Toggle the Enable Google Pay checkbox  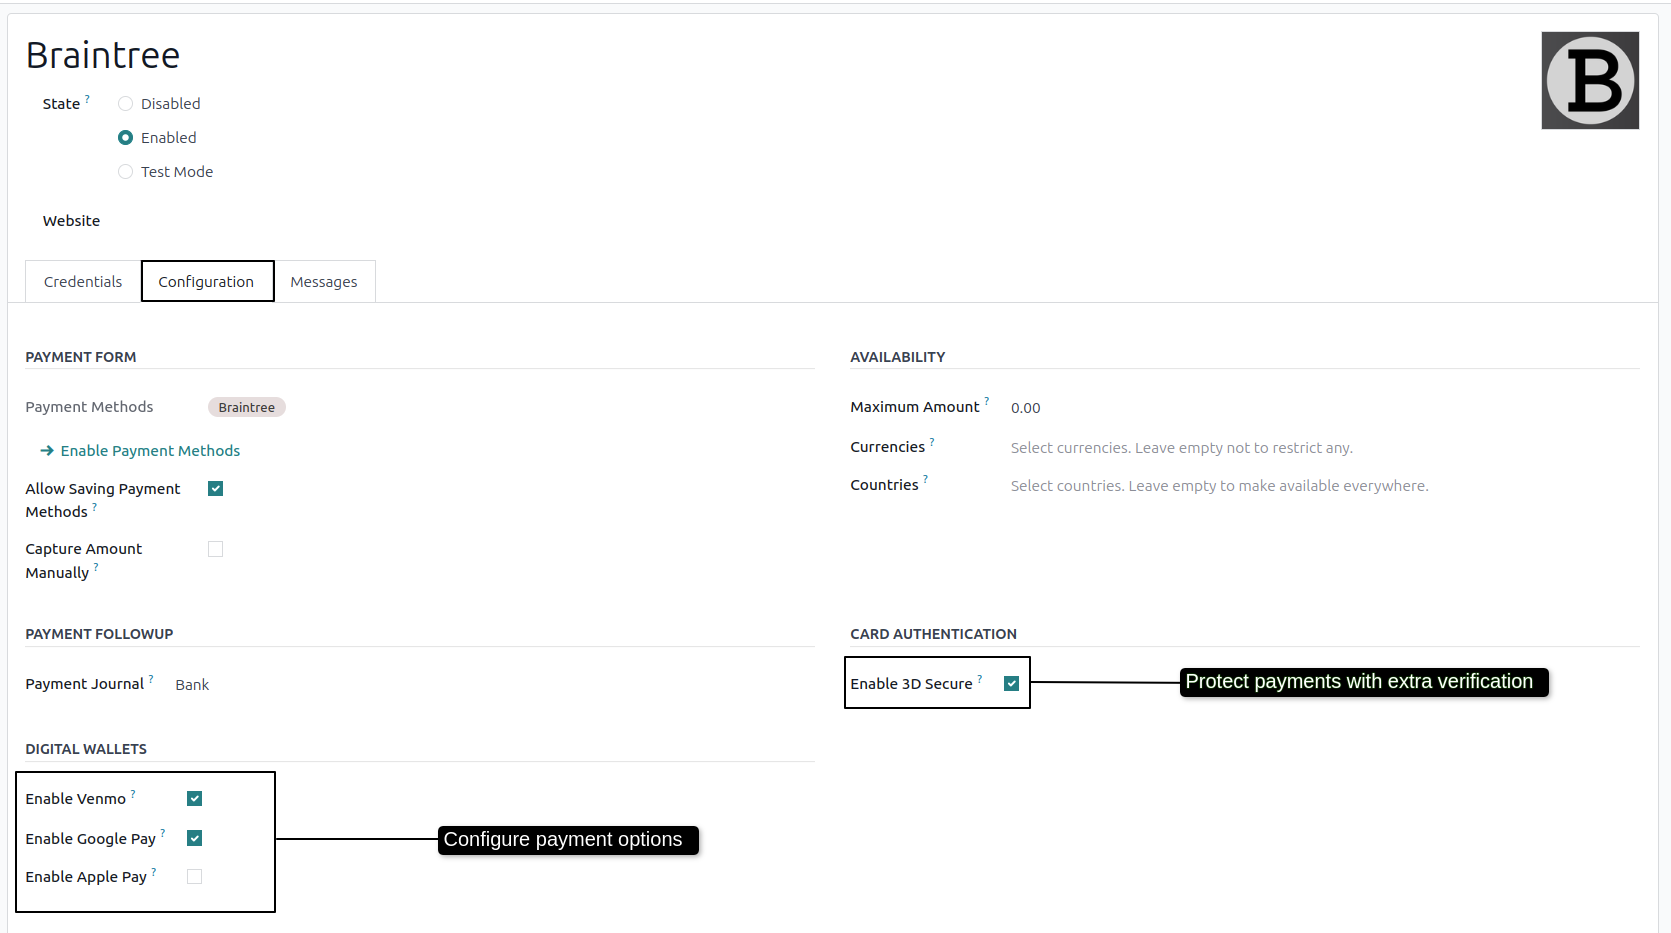click(195, 839)
